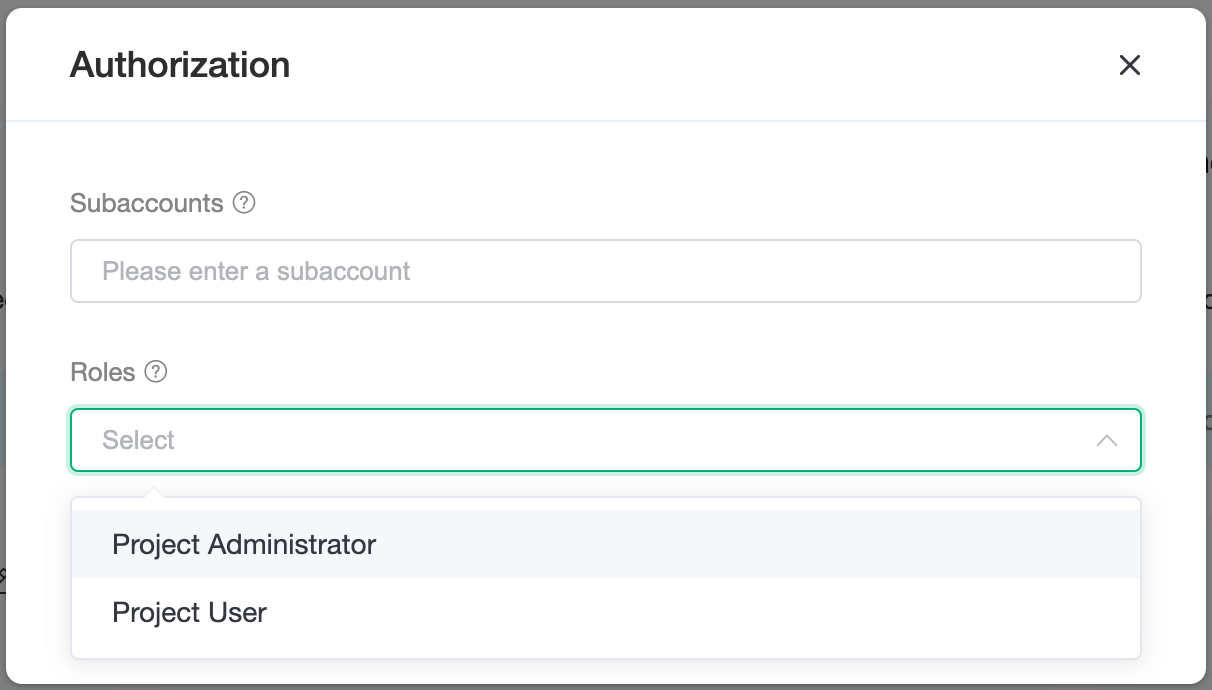This screenshot has width=1212, height=690.
Task: Choose Project Administrator from the roles list
Action: pyautogui.click(x=244, y=545)
